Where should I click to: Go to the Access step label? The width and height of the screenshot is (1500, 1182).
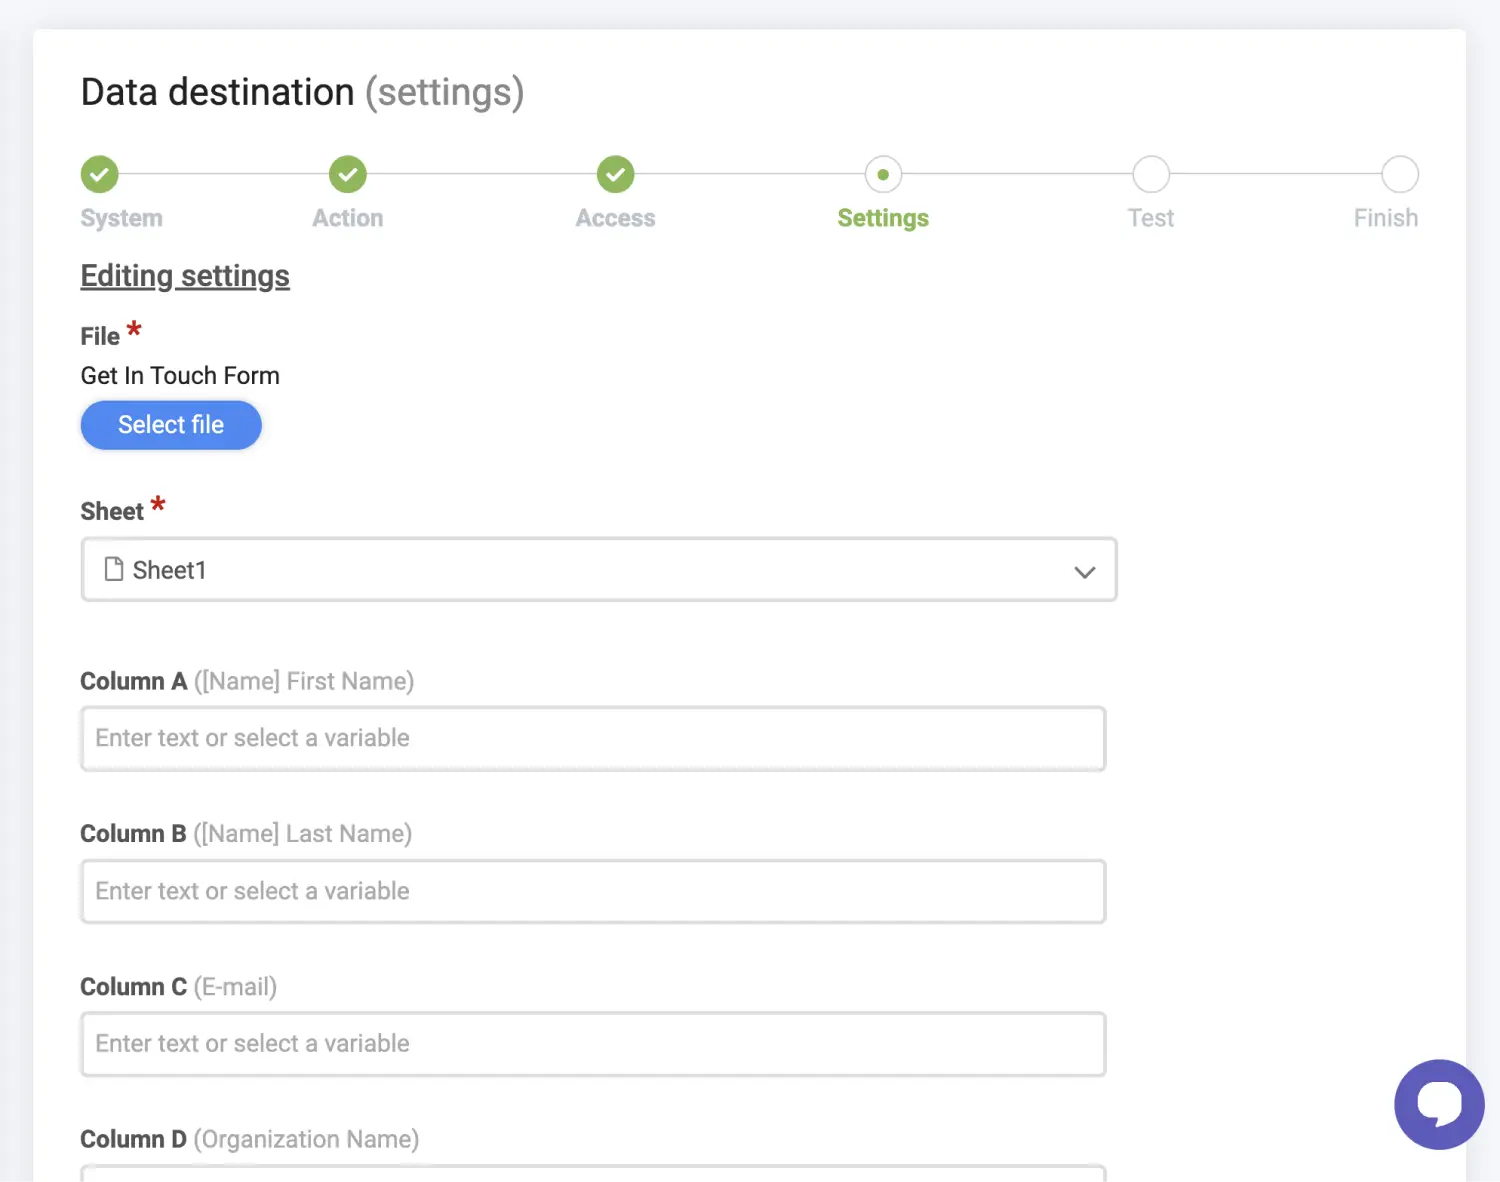616,218
